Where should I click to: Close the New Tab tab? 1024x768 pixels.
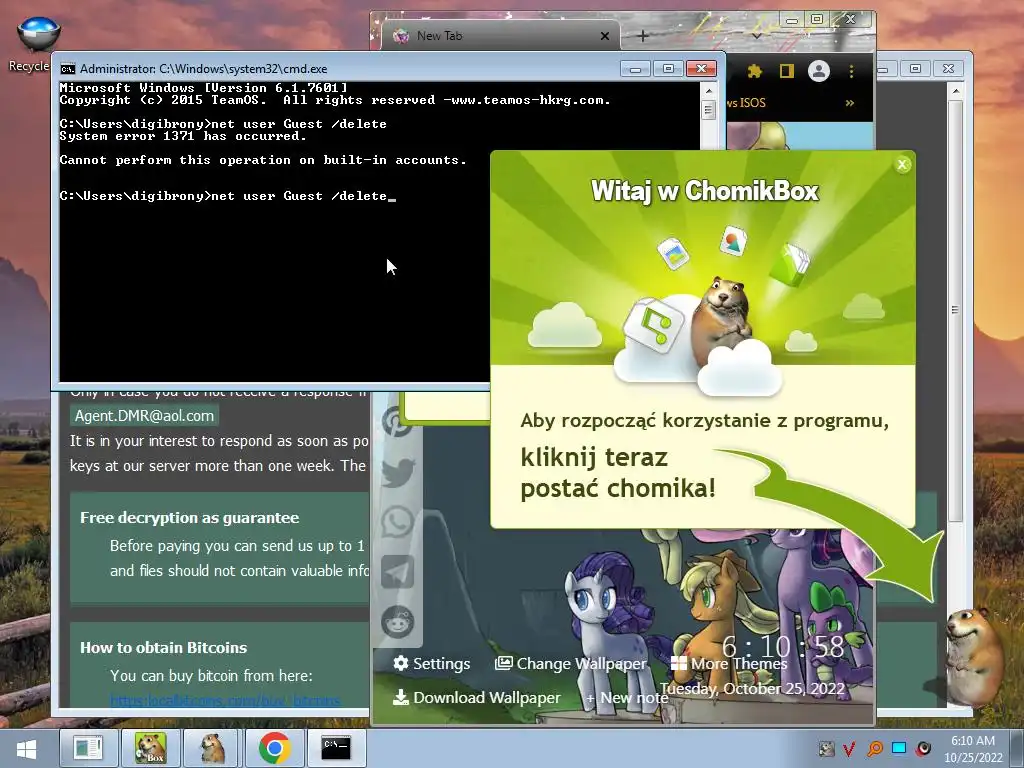point(605,37)
